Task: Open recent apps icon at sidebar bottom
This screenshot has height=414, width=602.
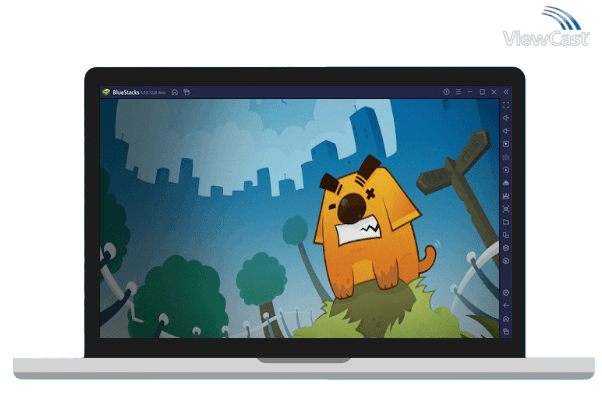Action: coord(506,331)
